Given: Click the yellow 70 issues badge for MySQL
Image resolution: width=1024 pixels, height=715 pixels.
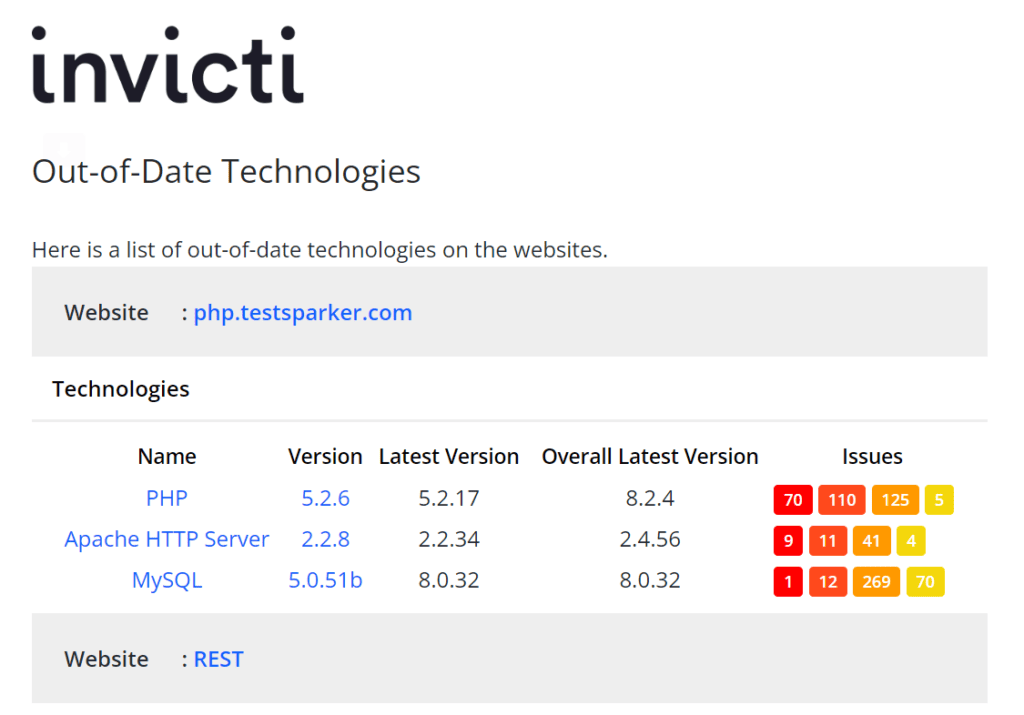Looking at the screenshot, I should pyautogui.click(x=925, y=582).
